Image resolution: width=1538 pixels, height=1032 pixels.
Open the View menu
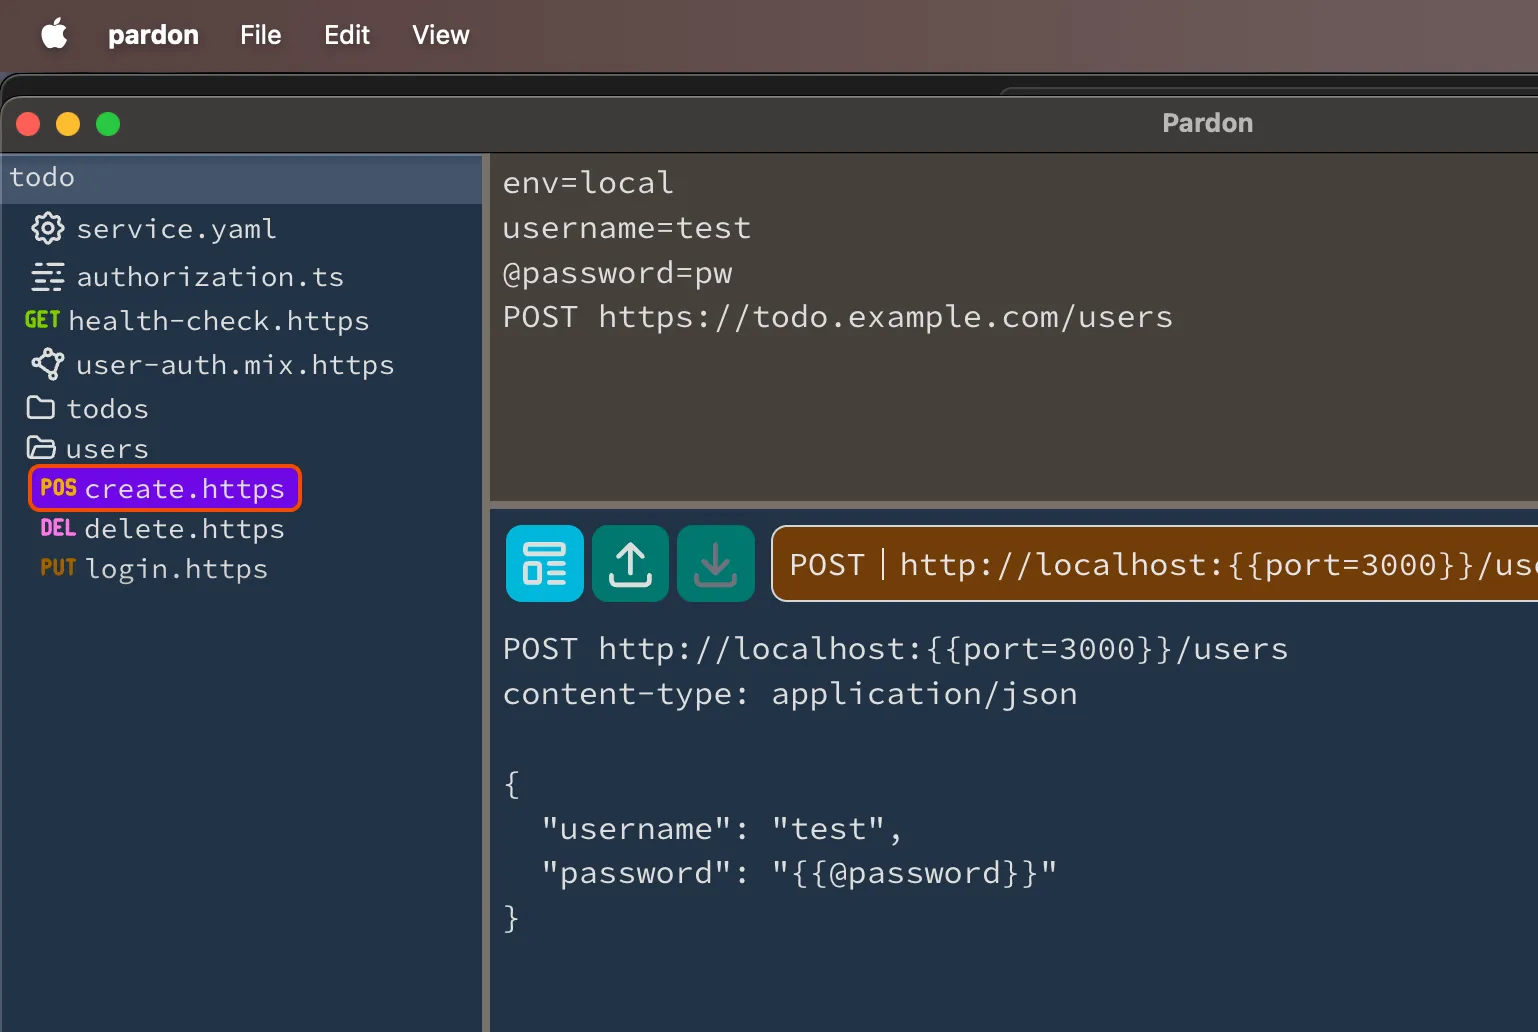pyautogui.click(x=440, y=35)
